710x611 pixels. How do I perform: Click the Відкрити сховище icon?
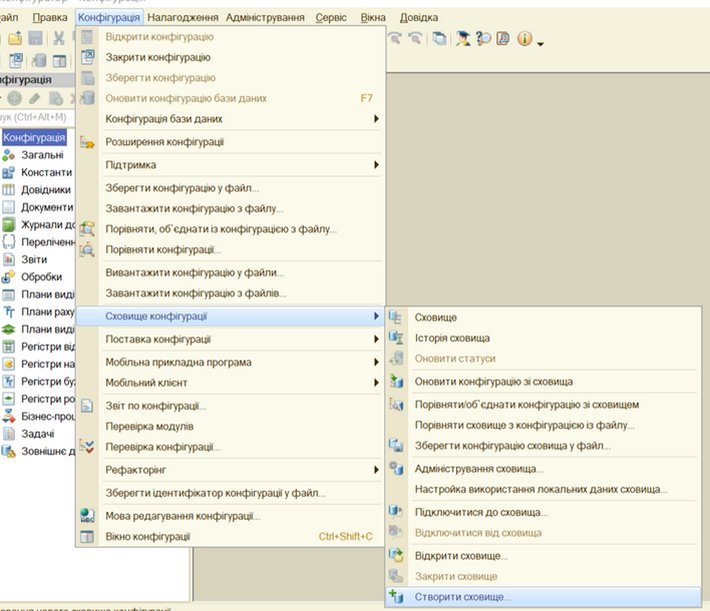[x=395, y=555]
